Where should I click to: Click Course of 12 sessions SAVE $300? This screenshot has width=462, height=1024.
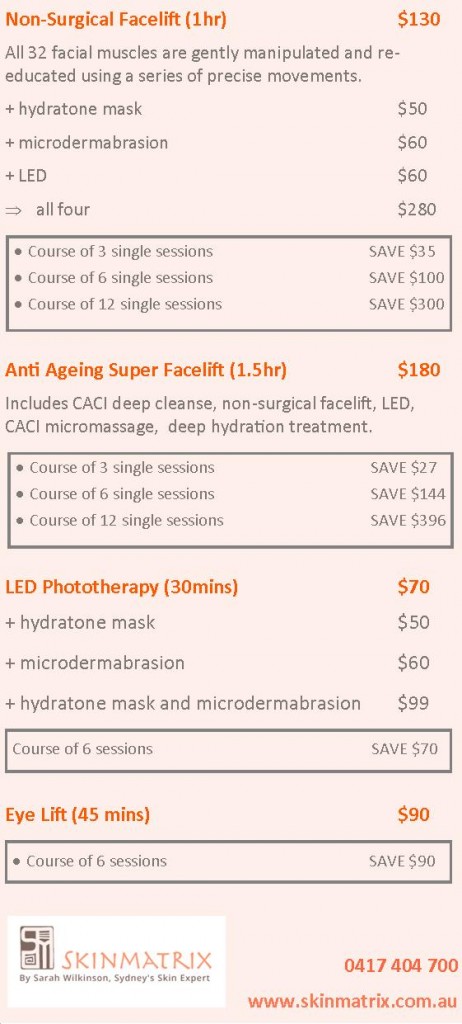click(x=229, y=304)
